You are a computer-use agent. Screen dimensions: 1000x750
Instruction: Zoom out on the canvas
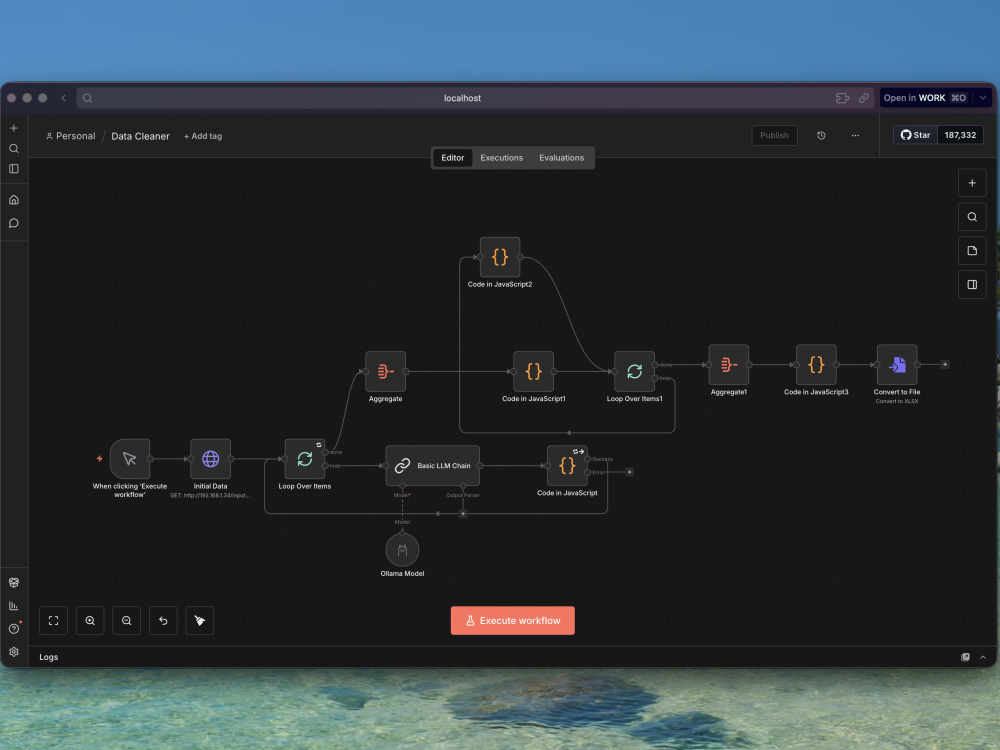point(126,621)
